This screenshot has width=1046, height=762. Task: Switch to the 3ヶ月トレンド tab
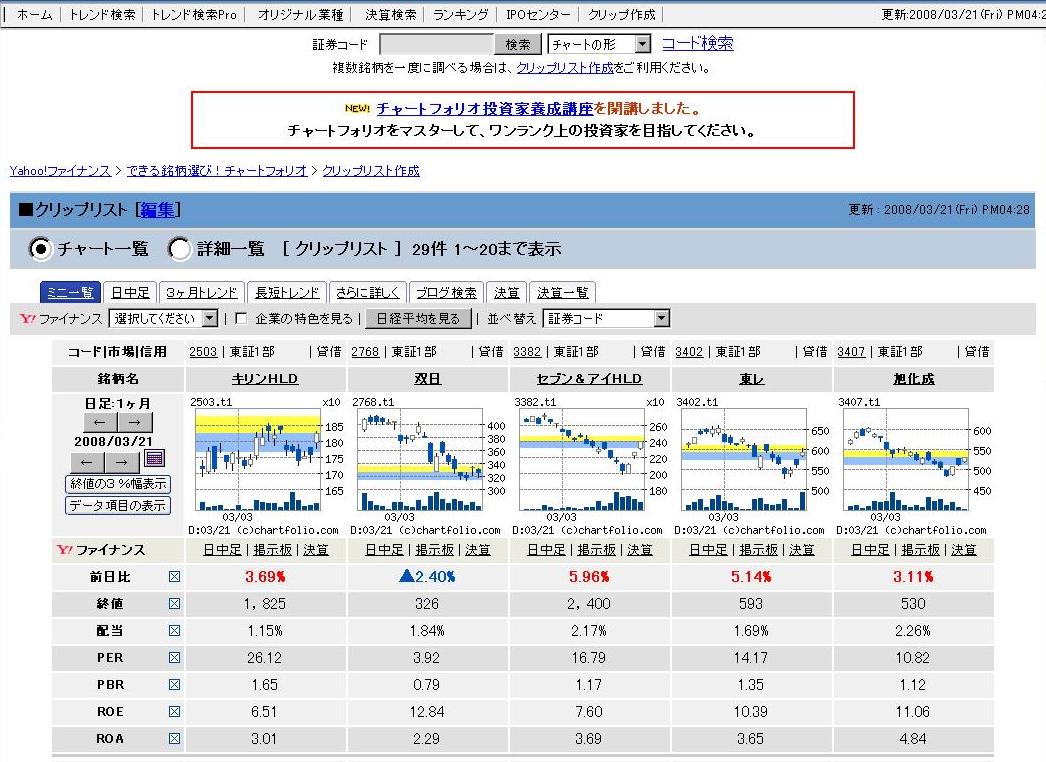click(203, 293)
